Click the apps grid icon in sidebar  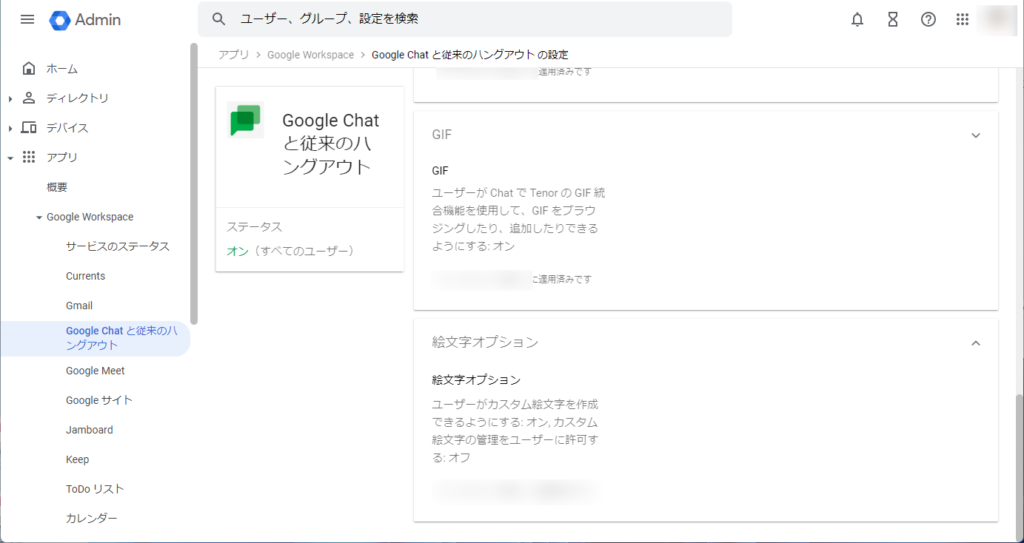29,157
